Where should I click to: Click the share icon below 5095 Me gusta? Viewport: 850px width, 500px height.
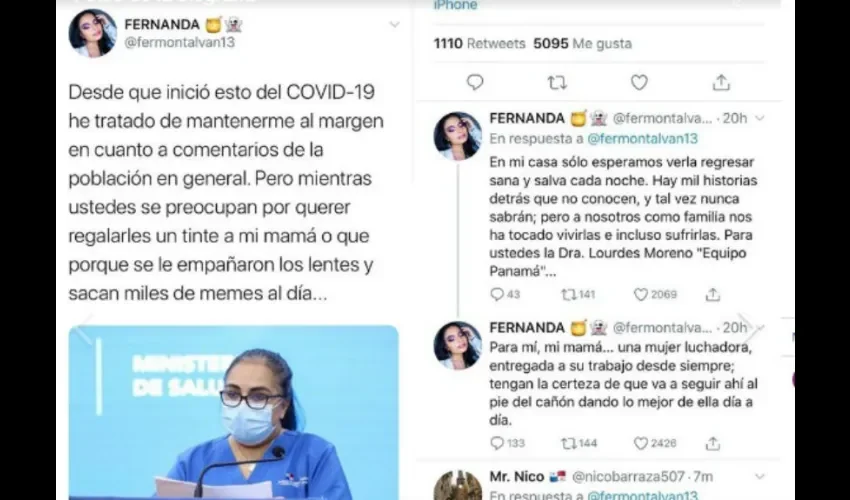click(721, 82)
